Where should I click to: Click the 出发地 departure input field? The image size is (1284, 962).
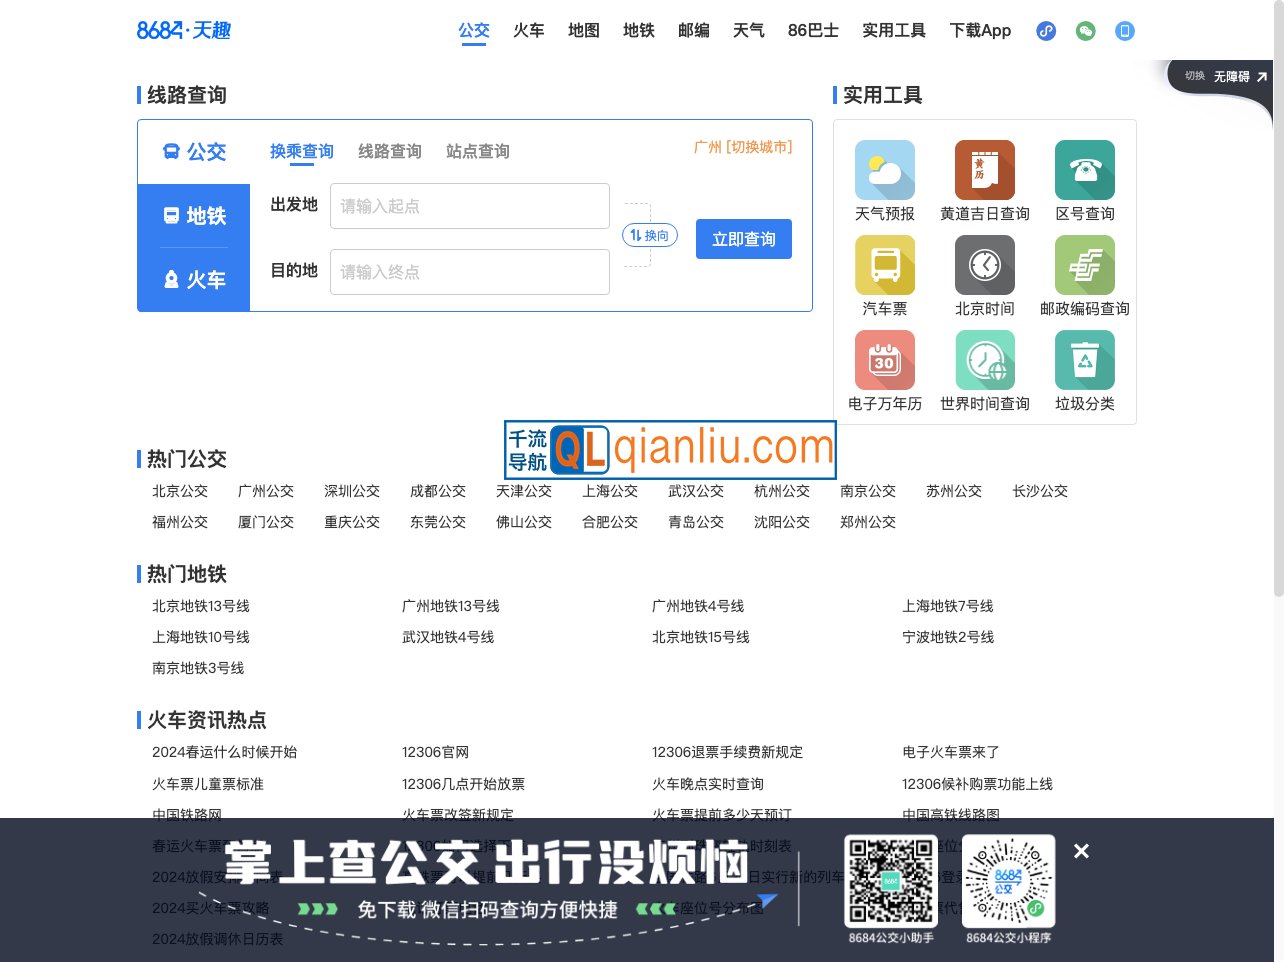pos(470,206)
